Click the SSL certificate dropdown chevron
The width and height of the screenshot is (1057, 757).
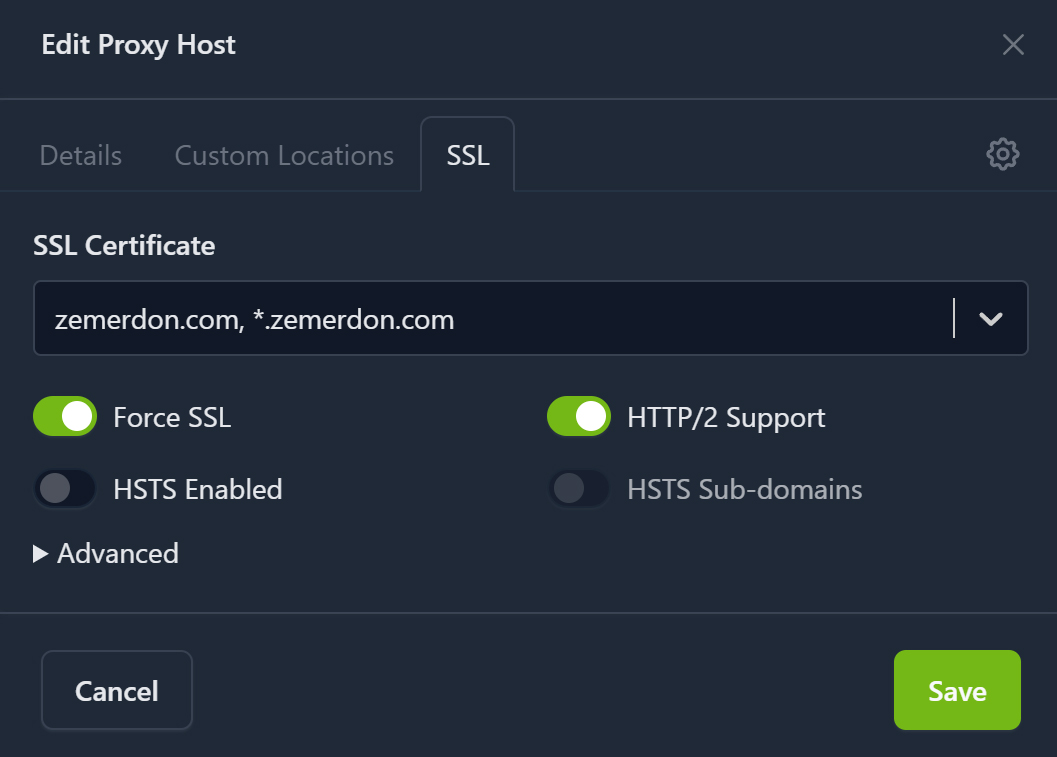coord(990,319)
